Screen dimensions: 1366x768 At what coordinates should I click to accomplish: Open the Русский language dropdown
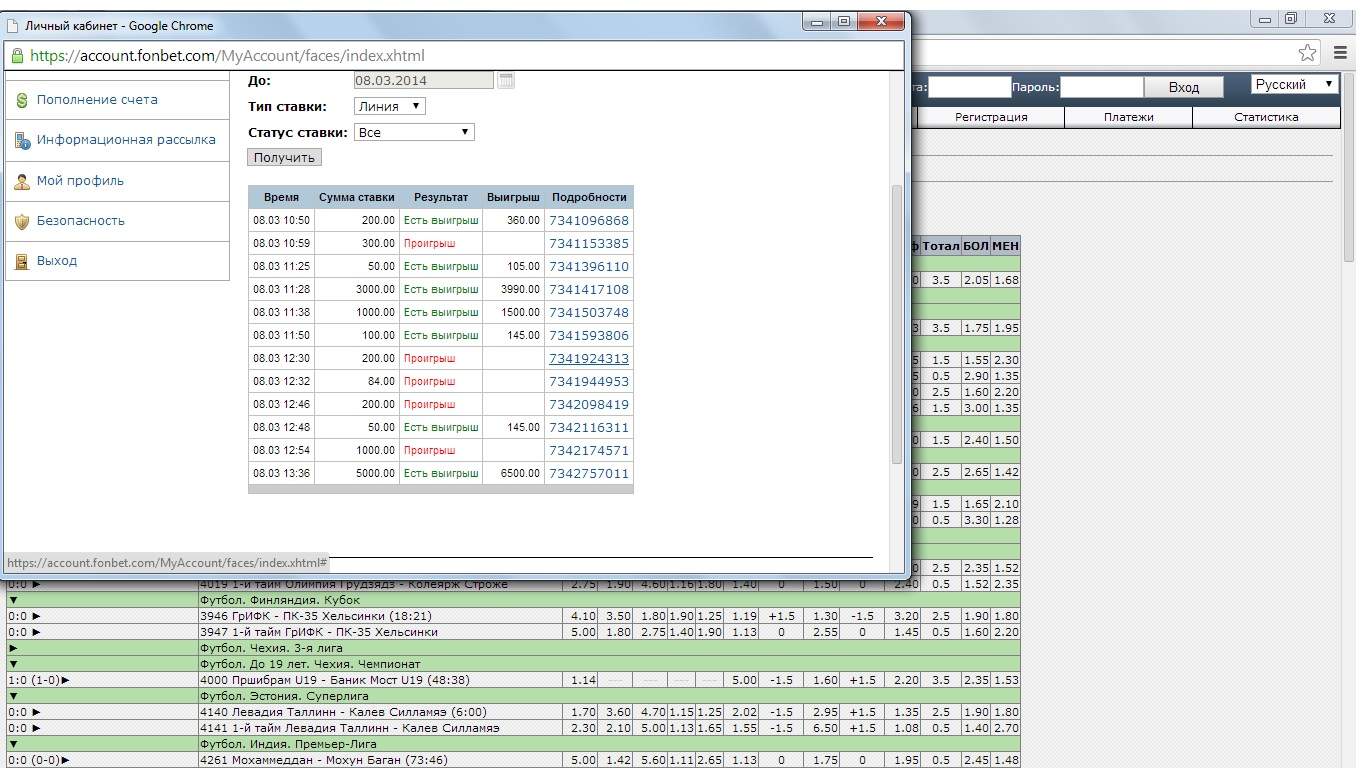tap(1295, 85)
